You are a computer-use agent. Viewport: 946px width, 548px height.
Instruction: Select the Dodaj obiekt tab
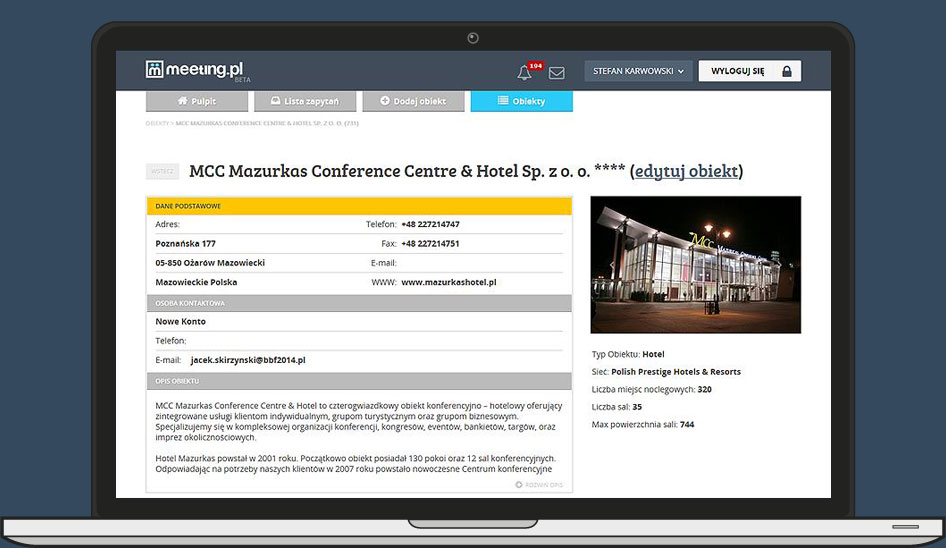click(x=413, y=101)
